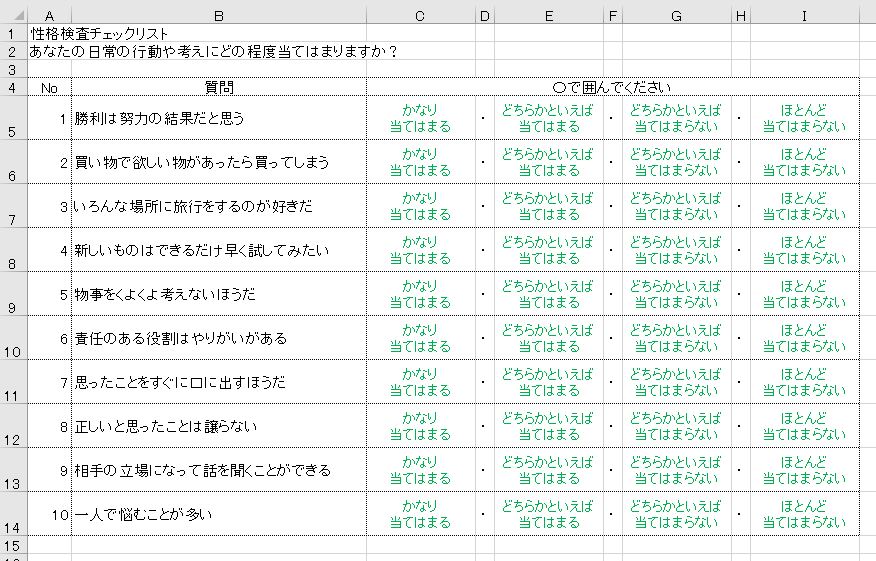The width and height of the screenshot is (876, 561).
Task: Click ほとんど当てはまらない in question 10 row
Action: point(804,514)
